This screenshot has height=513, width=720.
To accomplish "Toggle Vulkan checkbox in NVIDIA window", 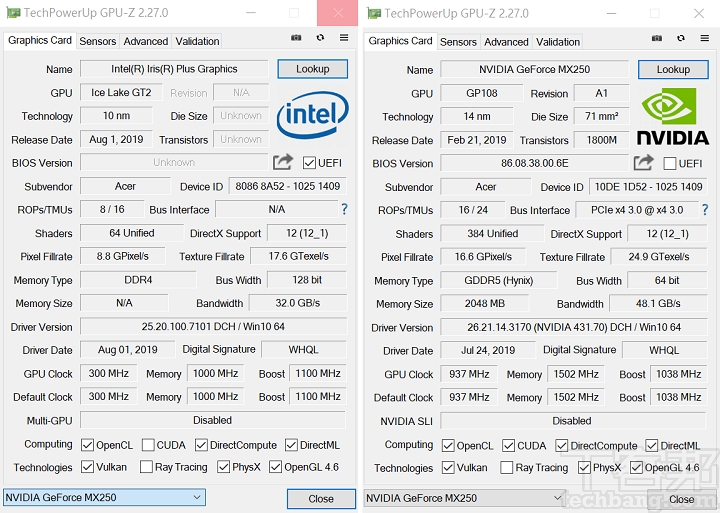I will click(x=448, y=468).
